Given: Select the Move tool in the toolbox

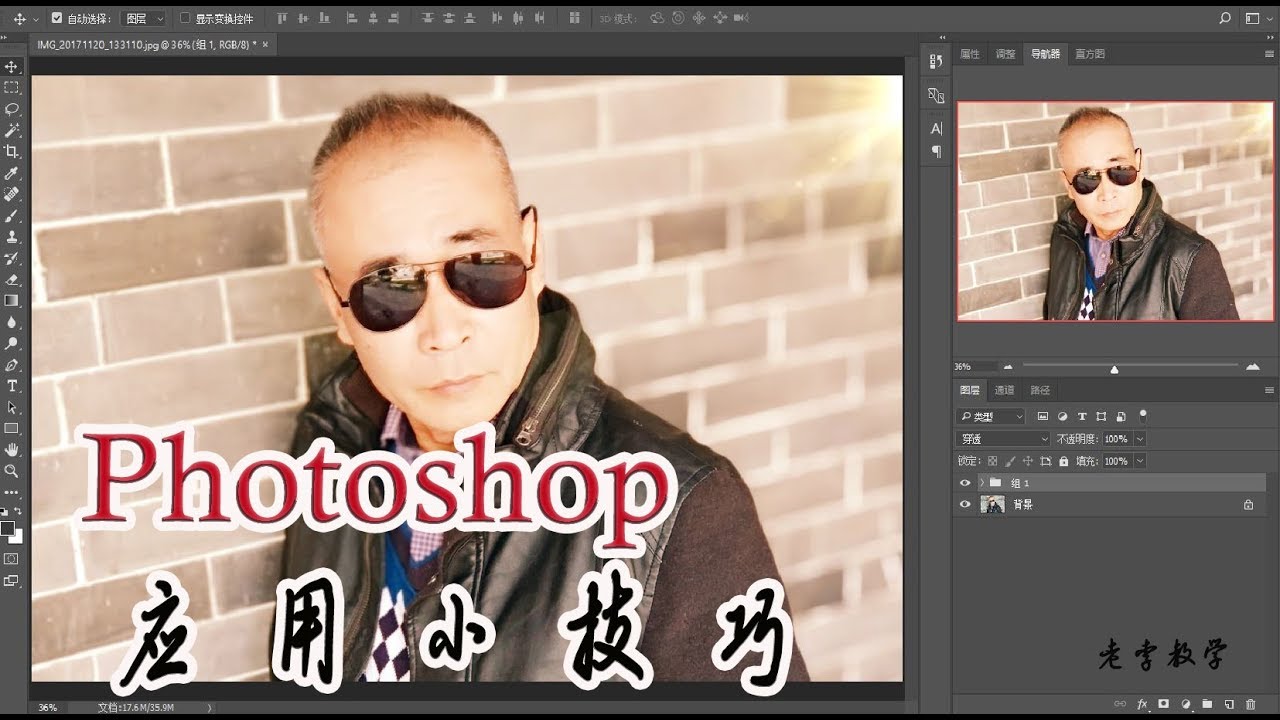Looking at the screenshot, I should coord(12,67).
